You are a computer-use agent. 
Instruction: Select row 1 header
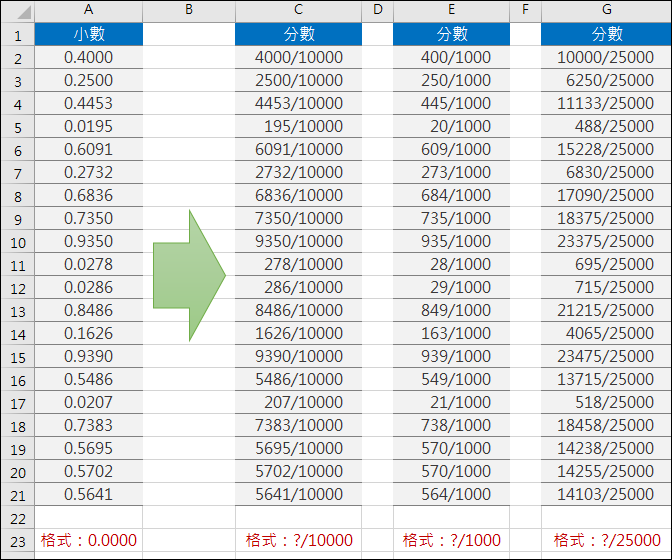tap(18, 35)
